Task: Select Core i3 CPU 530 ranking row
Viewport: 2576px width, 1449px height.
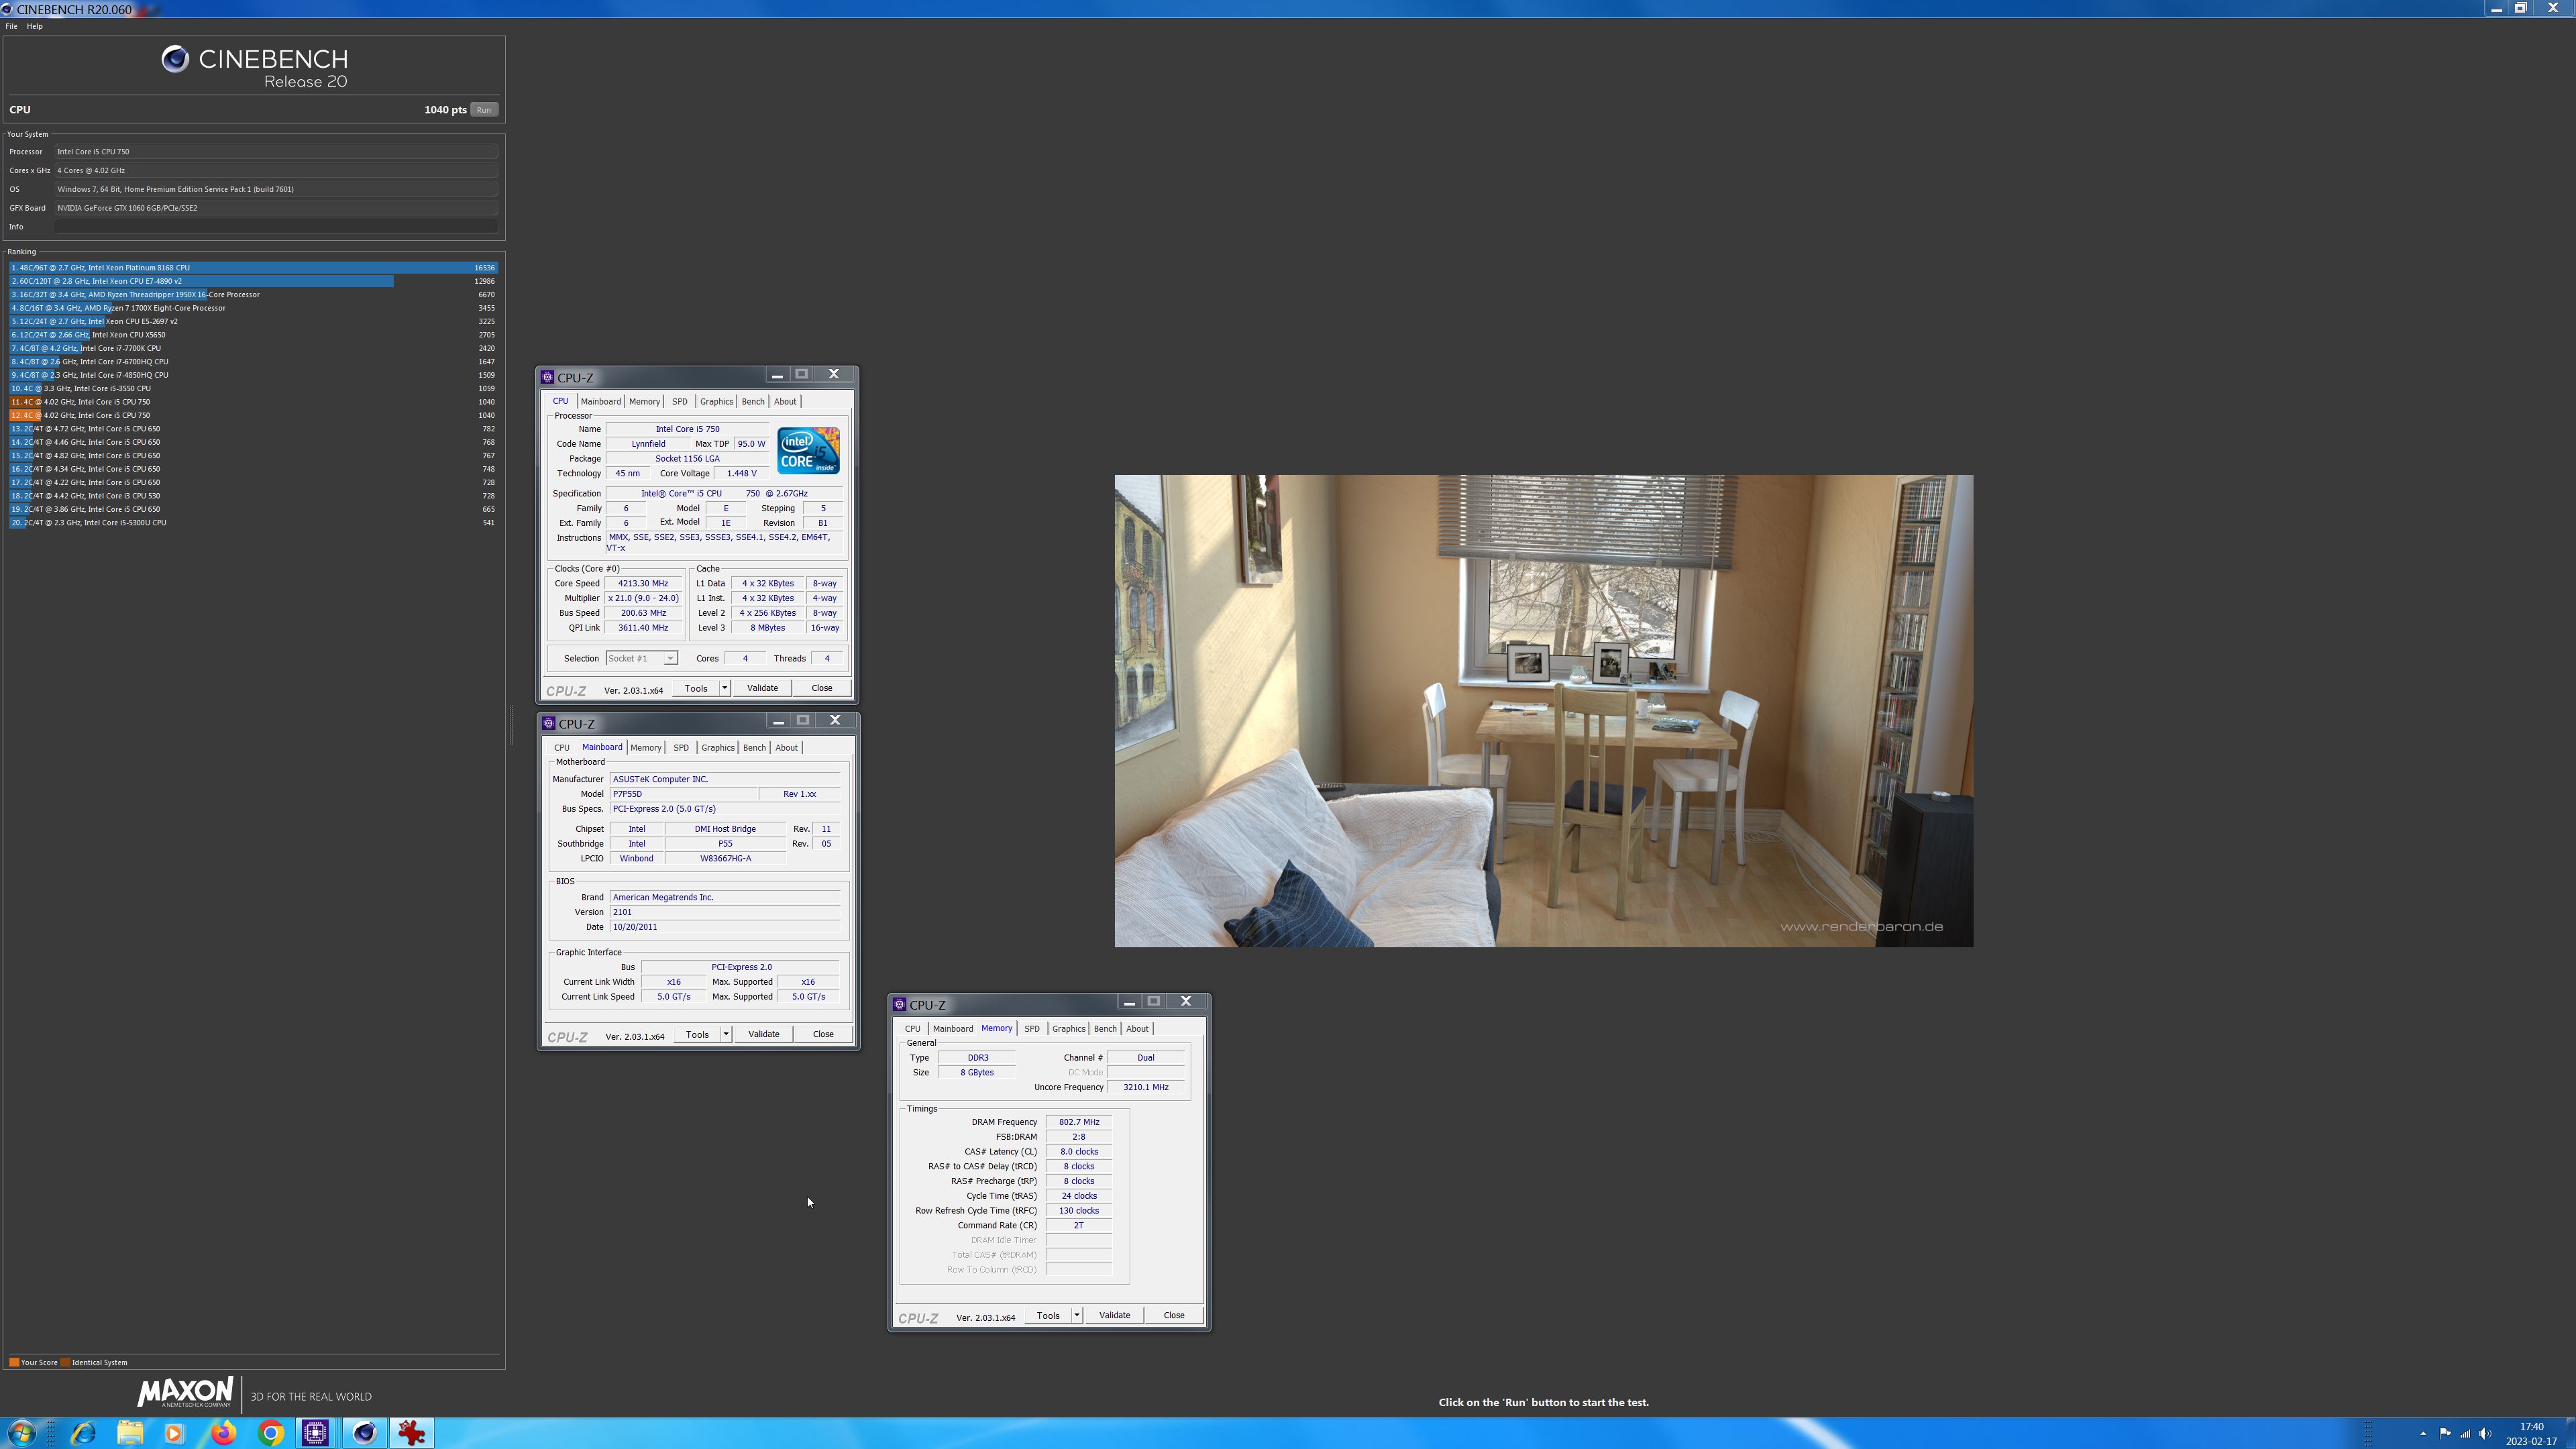Action: 253,496
